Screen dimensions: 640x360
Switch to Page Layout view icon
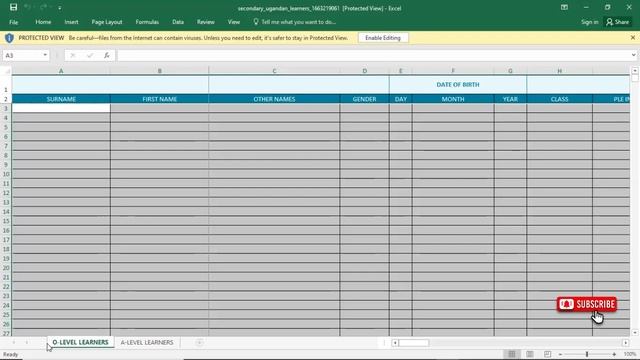[529, 354]
